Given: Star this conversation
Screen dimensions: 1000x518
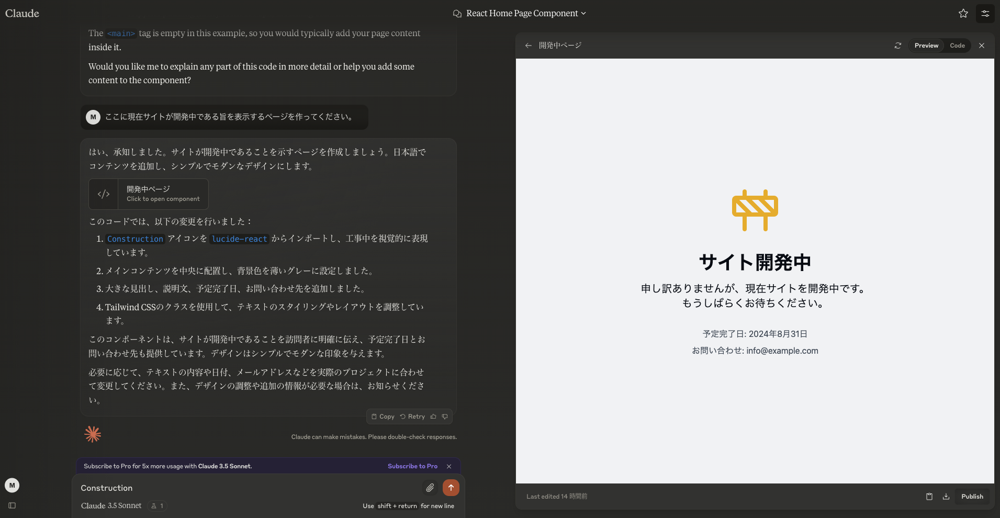Looking at the screenshot, I should (963, 13).
